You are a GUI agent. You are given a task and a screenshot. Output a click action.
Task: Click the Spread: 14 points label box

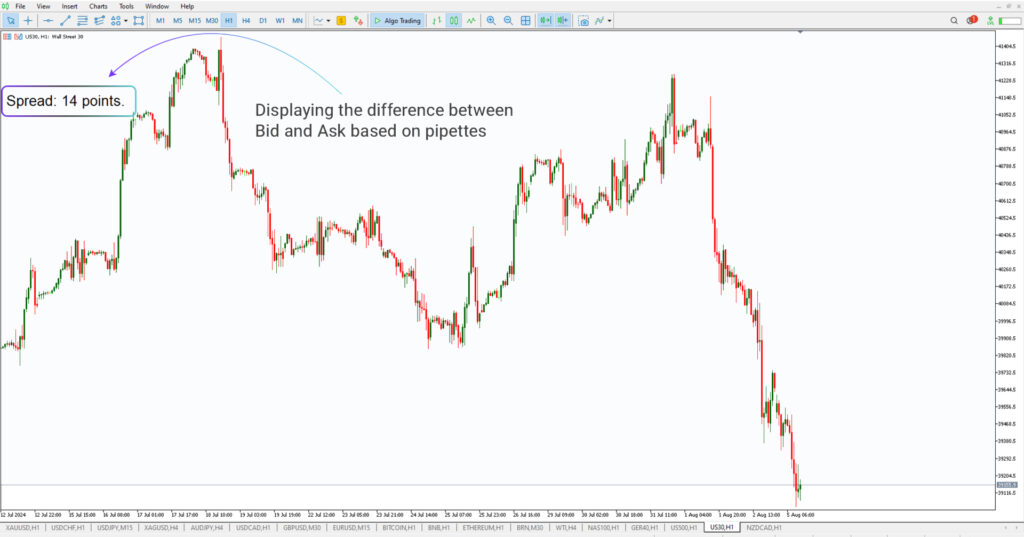point(68,101)
